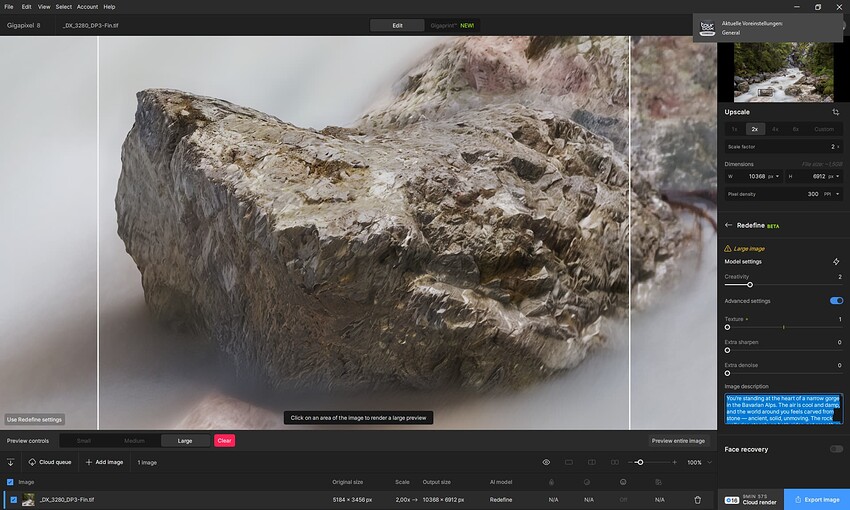Viewport: 850px width, 510px height.
Task: Click the zoom out minus icon
Action: (630, 462)
